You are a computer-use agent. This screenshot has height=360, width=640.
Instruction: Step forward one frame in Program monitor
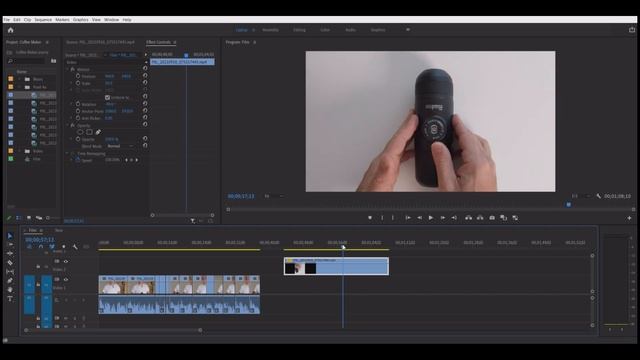[442, 218]
